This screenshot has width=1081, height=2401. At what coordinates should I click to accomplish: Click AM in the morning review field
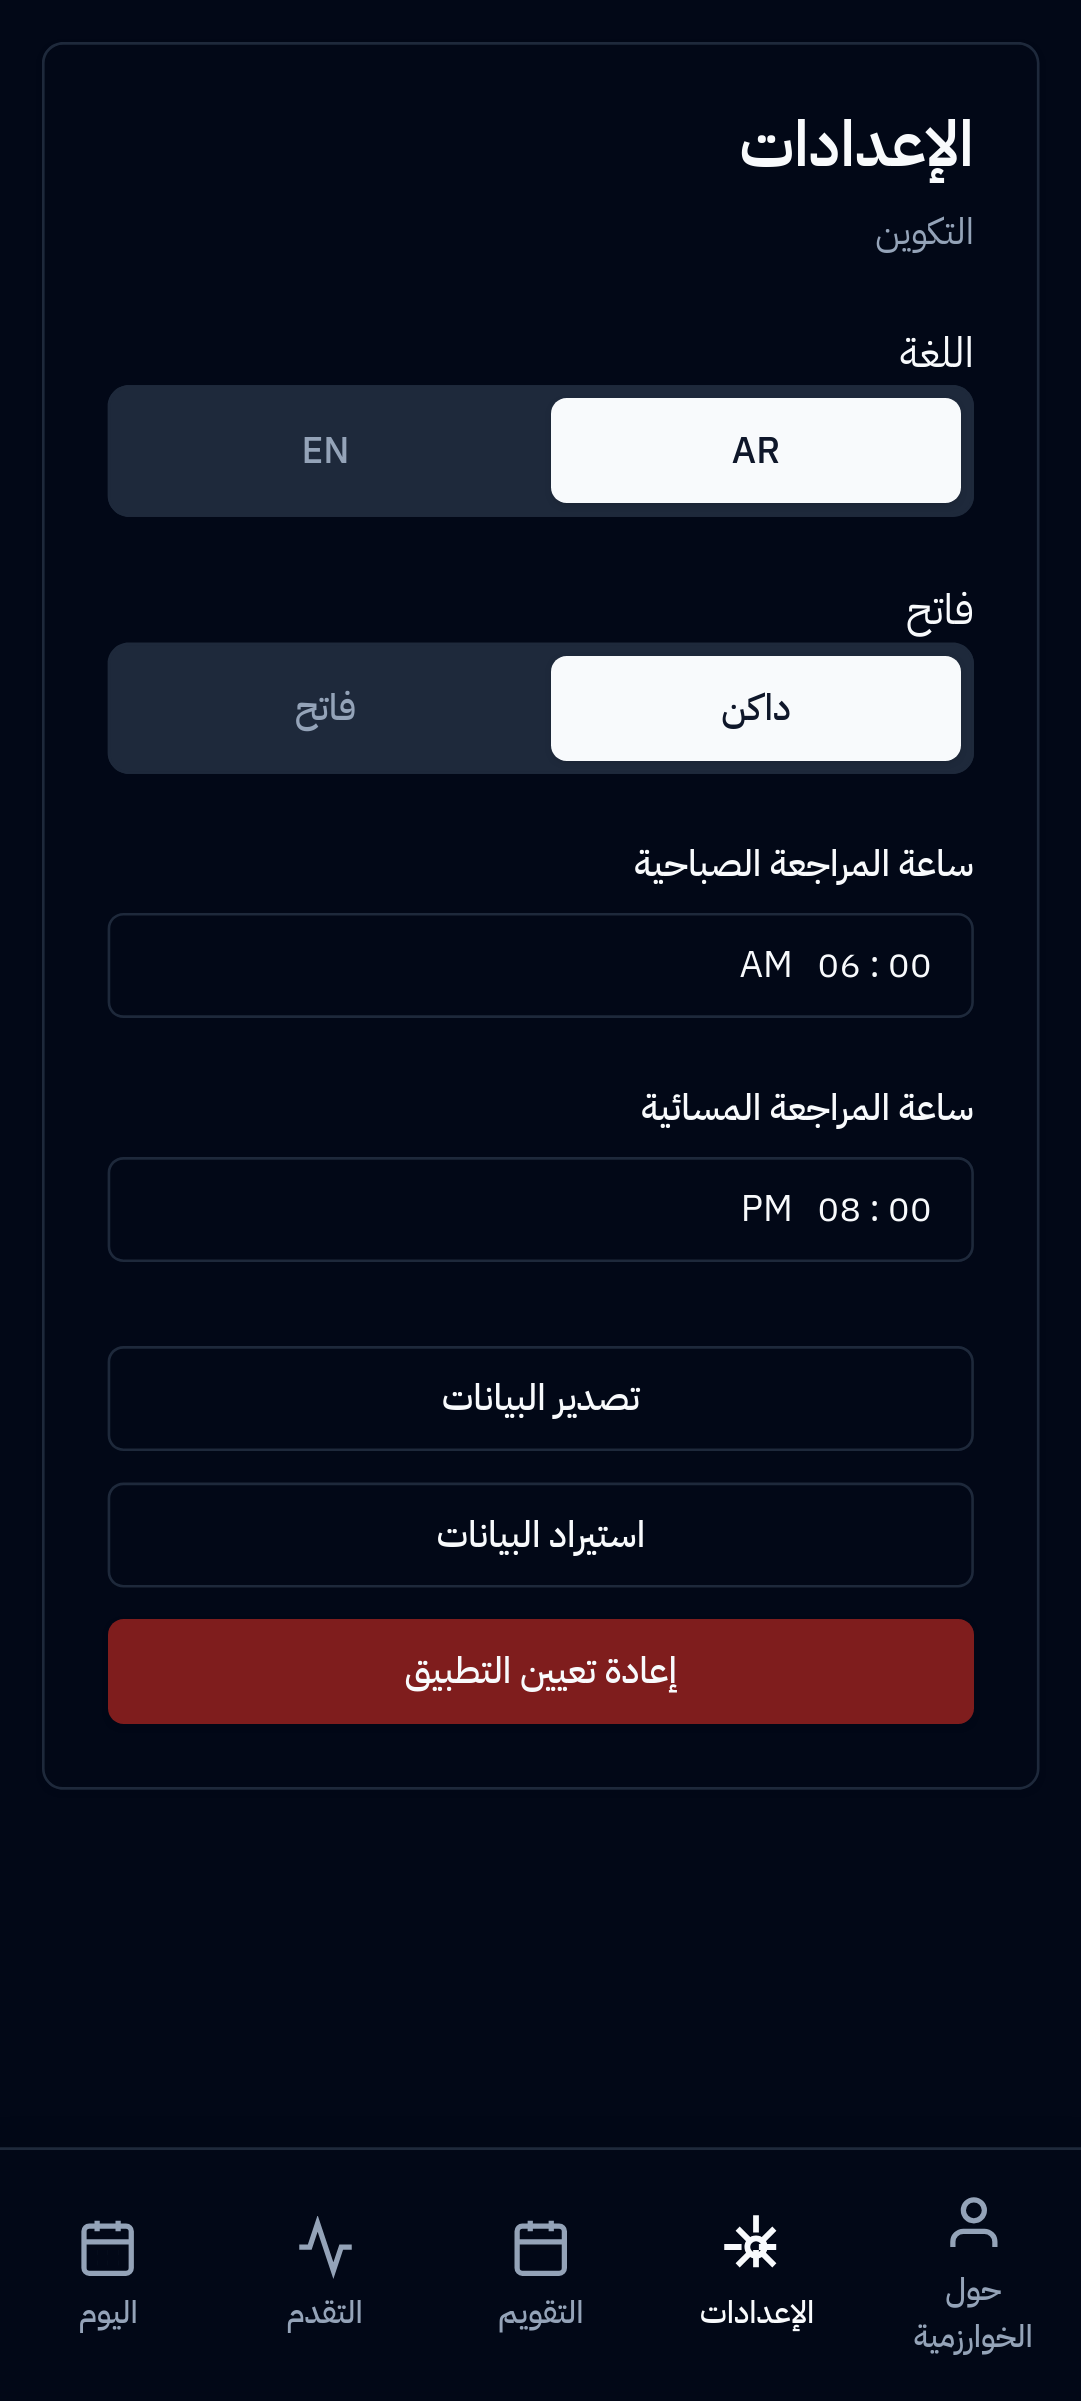[766, 966]
